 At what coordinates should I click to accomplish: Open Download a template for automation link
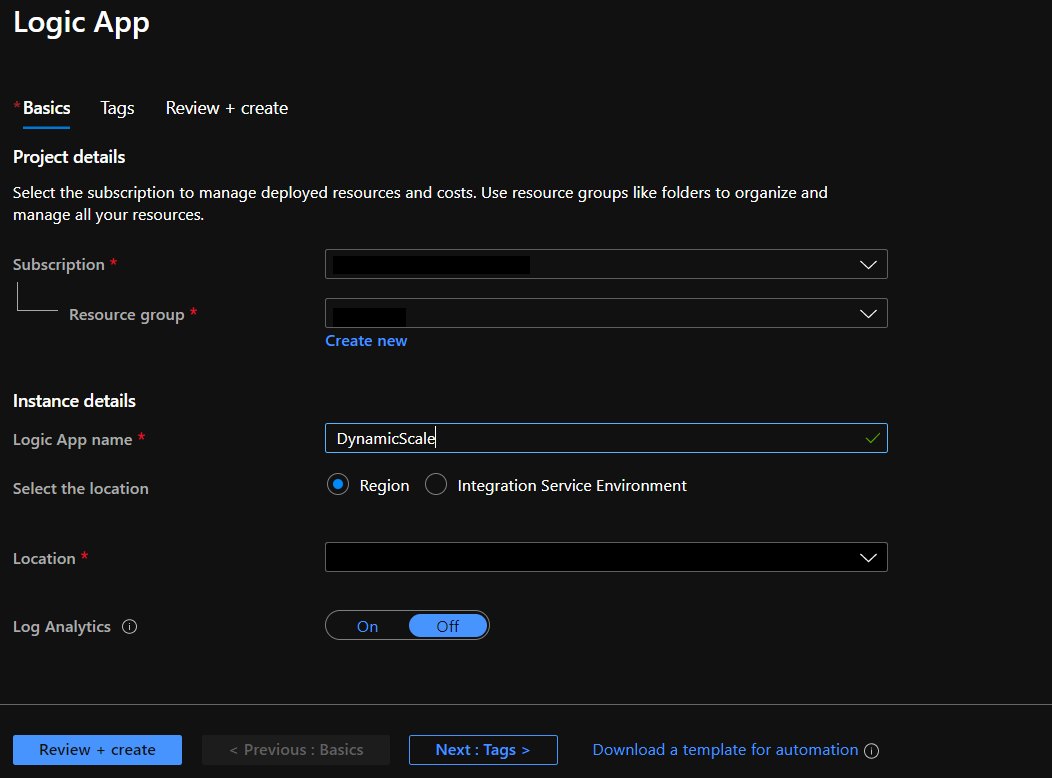pos(725,750)
